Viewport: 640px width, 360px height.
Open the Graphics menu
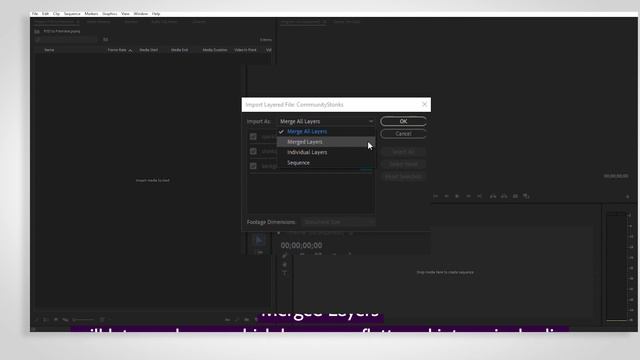pyautogui.click(x=110, y=14)
